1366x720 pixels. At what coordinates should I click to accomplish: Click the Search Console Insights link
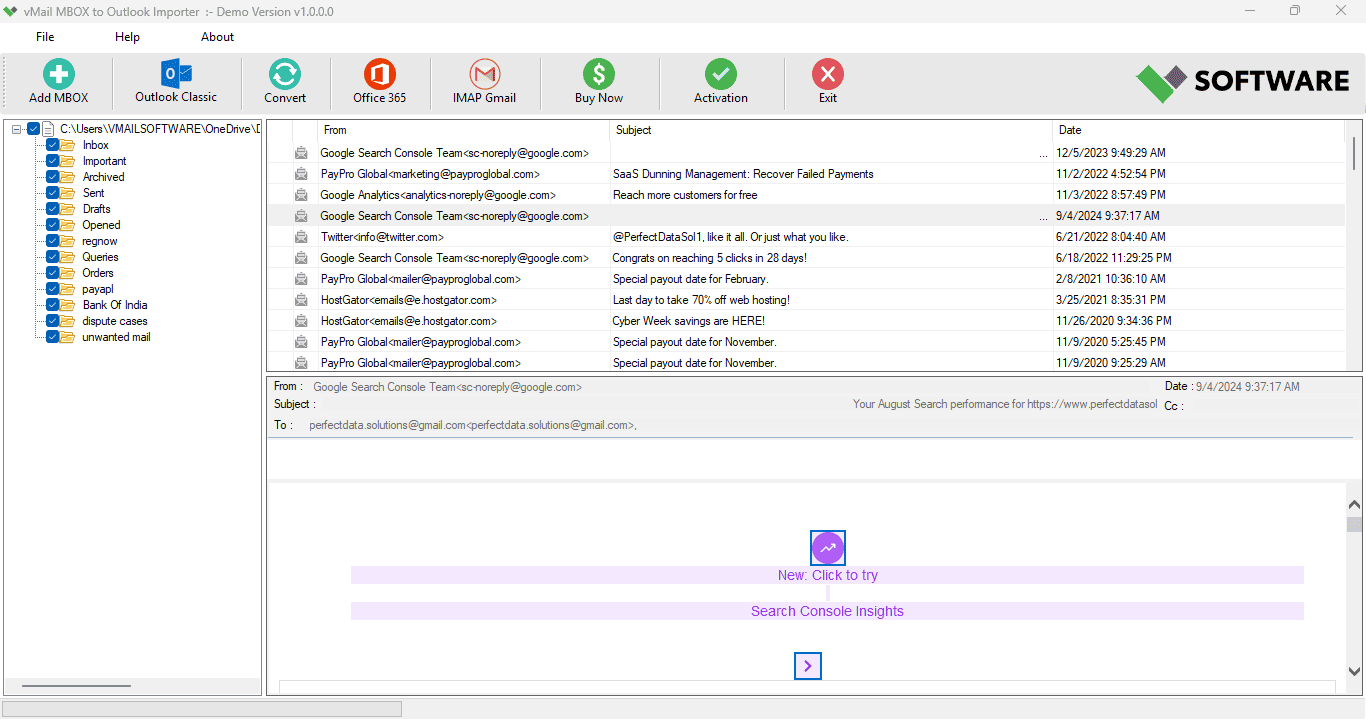[x=827, y=611]
